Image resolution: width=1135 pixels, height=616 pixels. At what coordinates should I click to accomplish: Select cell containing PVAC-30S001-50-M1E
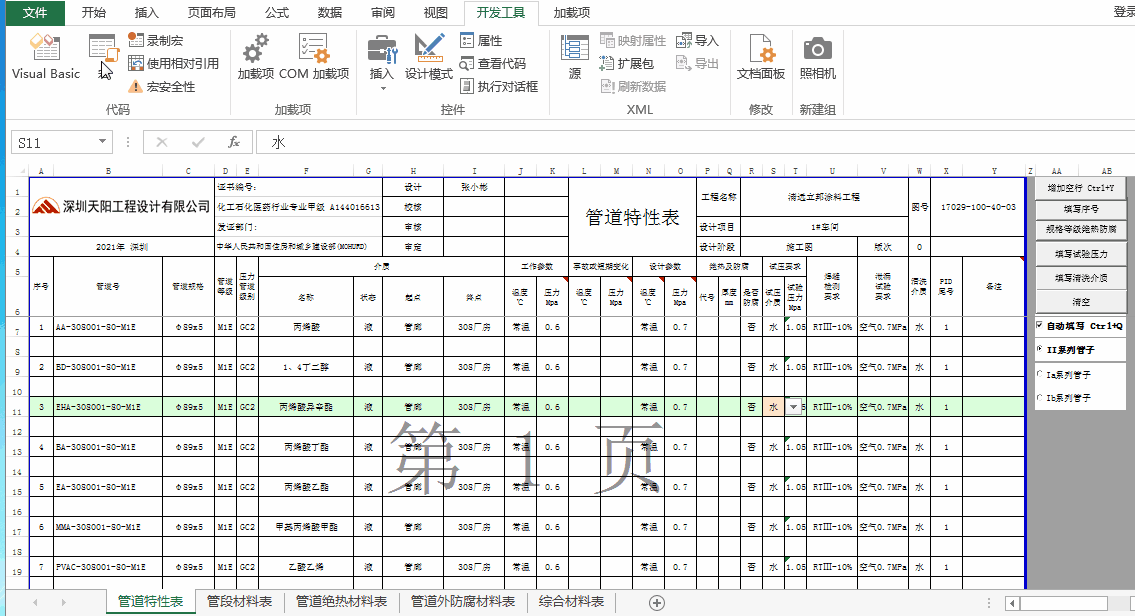pos(108,567)
